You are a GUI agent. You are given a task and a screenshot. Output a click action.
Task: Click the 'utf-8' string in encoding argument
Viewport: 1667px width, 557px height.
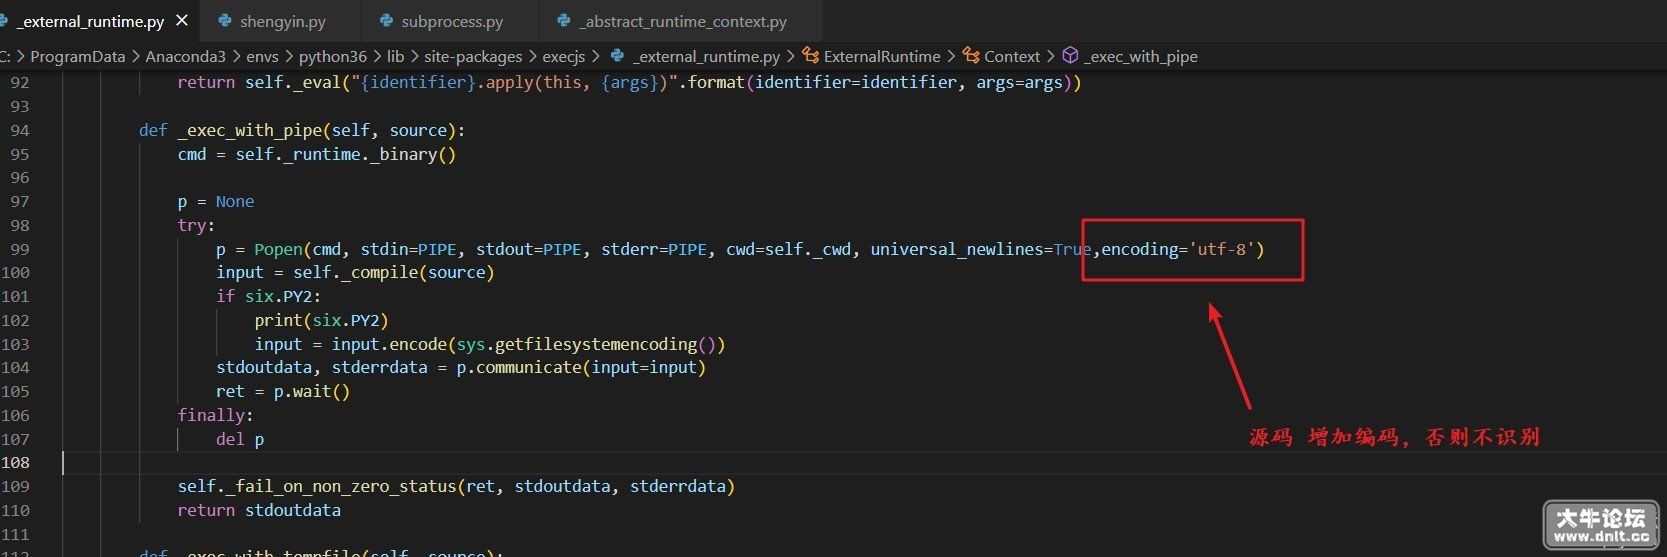(1222, 249)
